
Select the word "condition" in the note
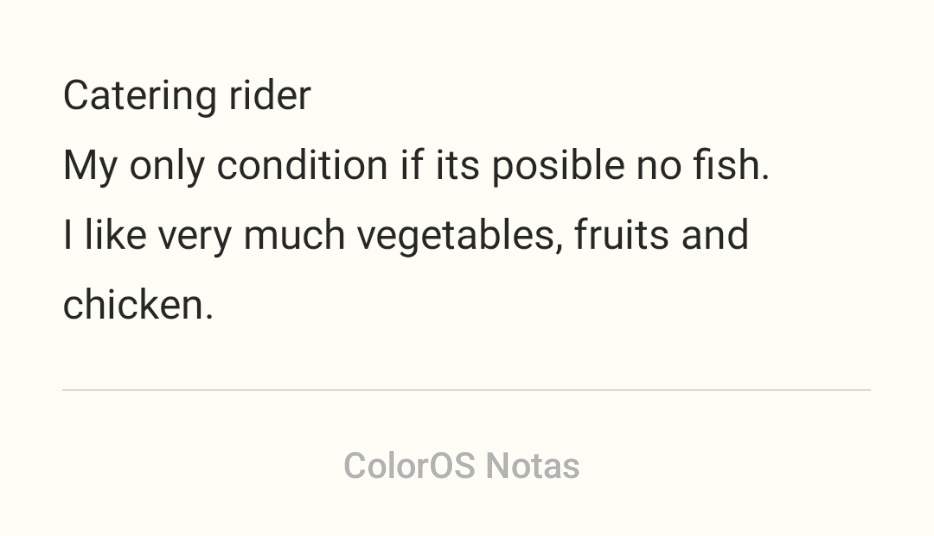coord(302,165)
